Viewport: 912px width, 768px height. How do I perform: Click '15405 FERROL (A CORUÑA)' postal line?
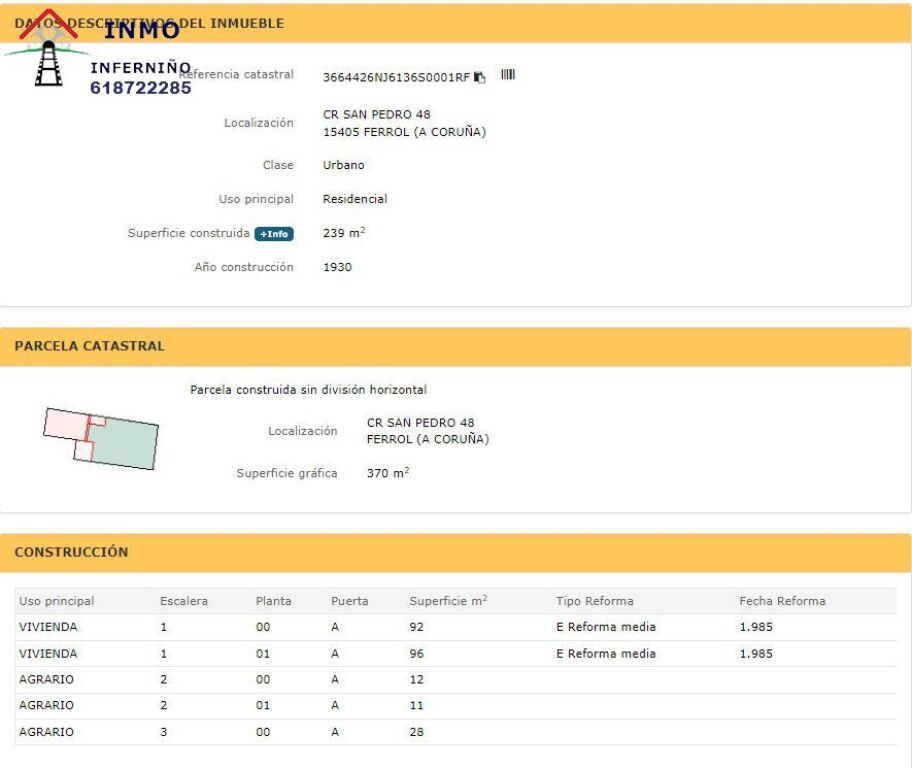click(x=404, y=132)
